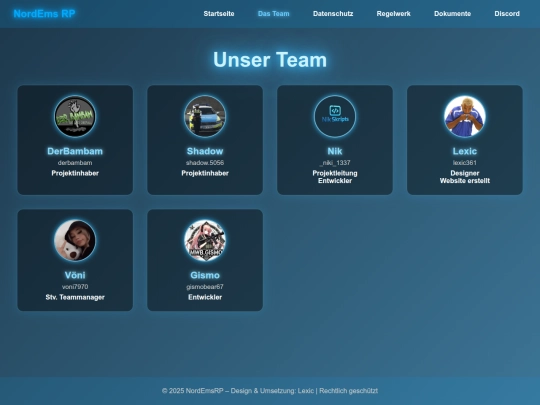Click the username _niki_1337

(335, 163)
